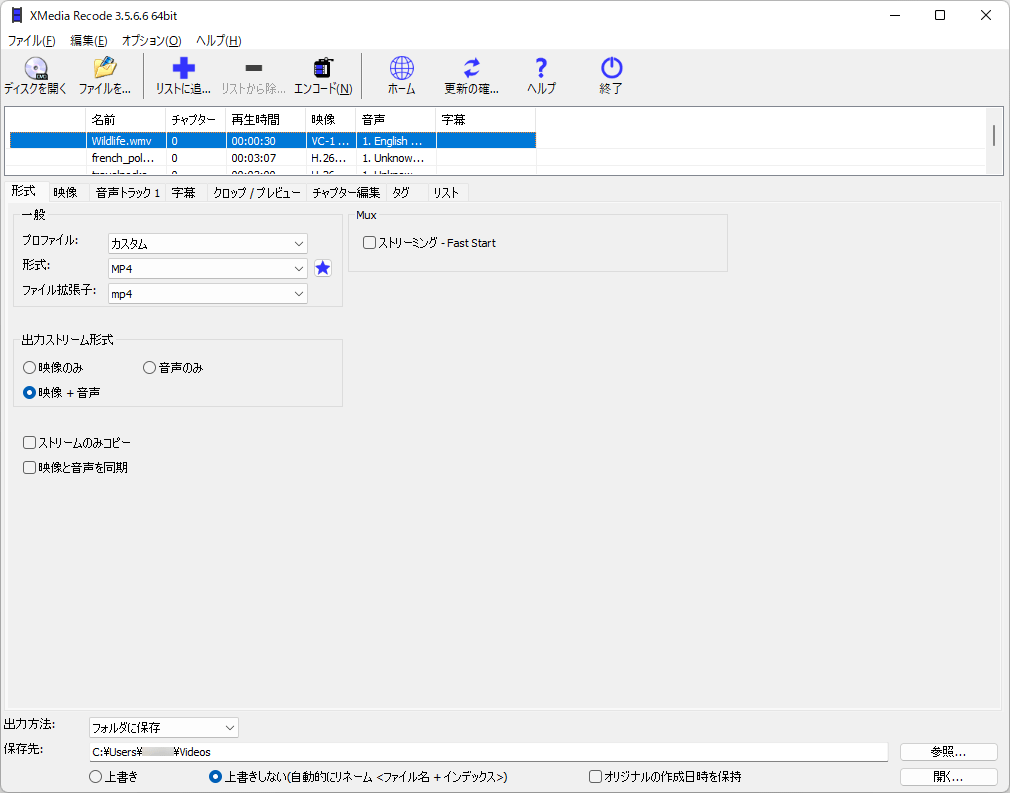
Task: Click チャプター column header
Action: [196, 120]
